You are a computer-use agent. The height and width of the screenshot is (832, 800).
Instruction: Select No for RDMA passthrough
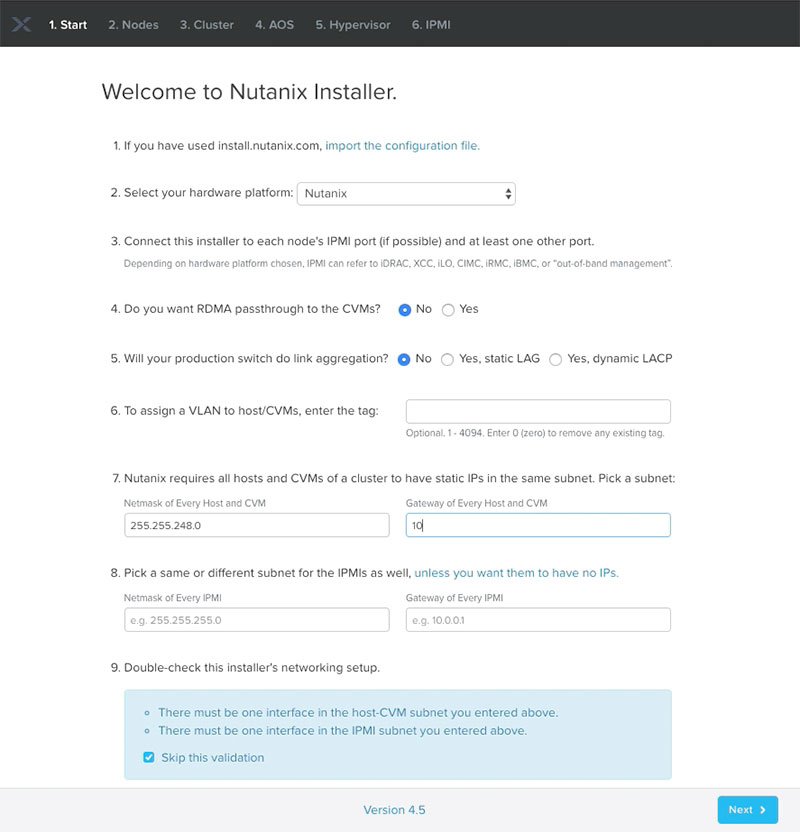pos(405,310)
